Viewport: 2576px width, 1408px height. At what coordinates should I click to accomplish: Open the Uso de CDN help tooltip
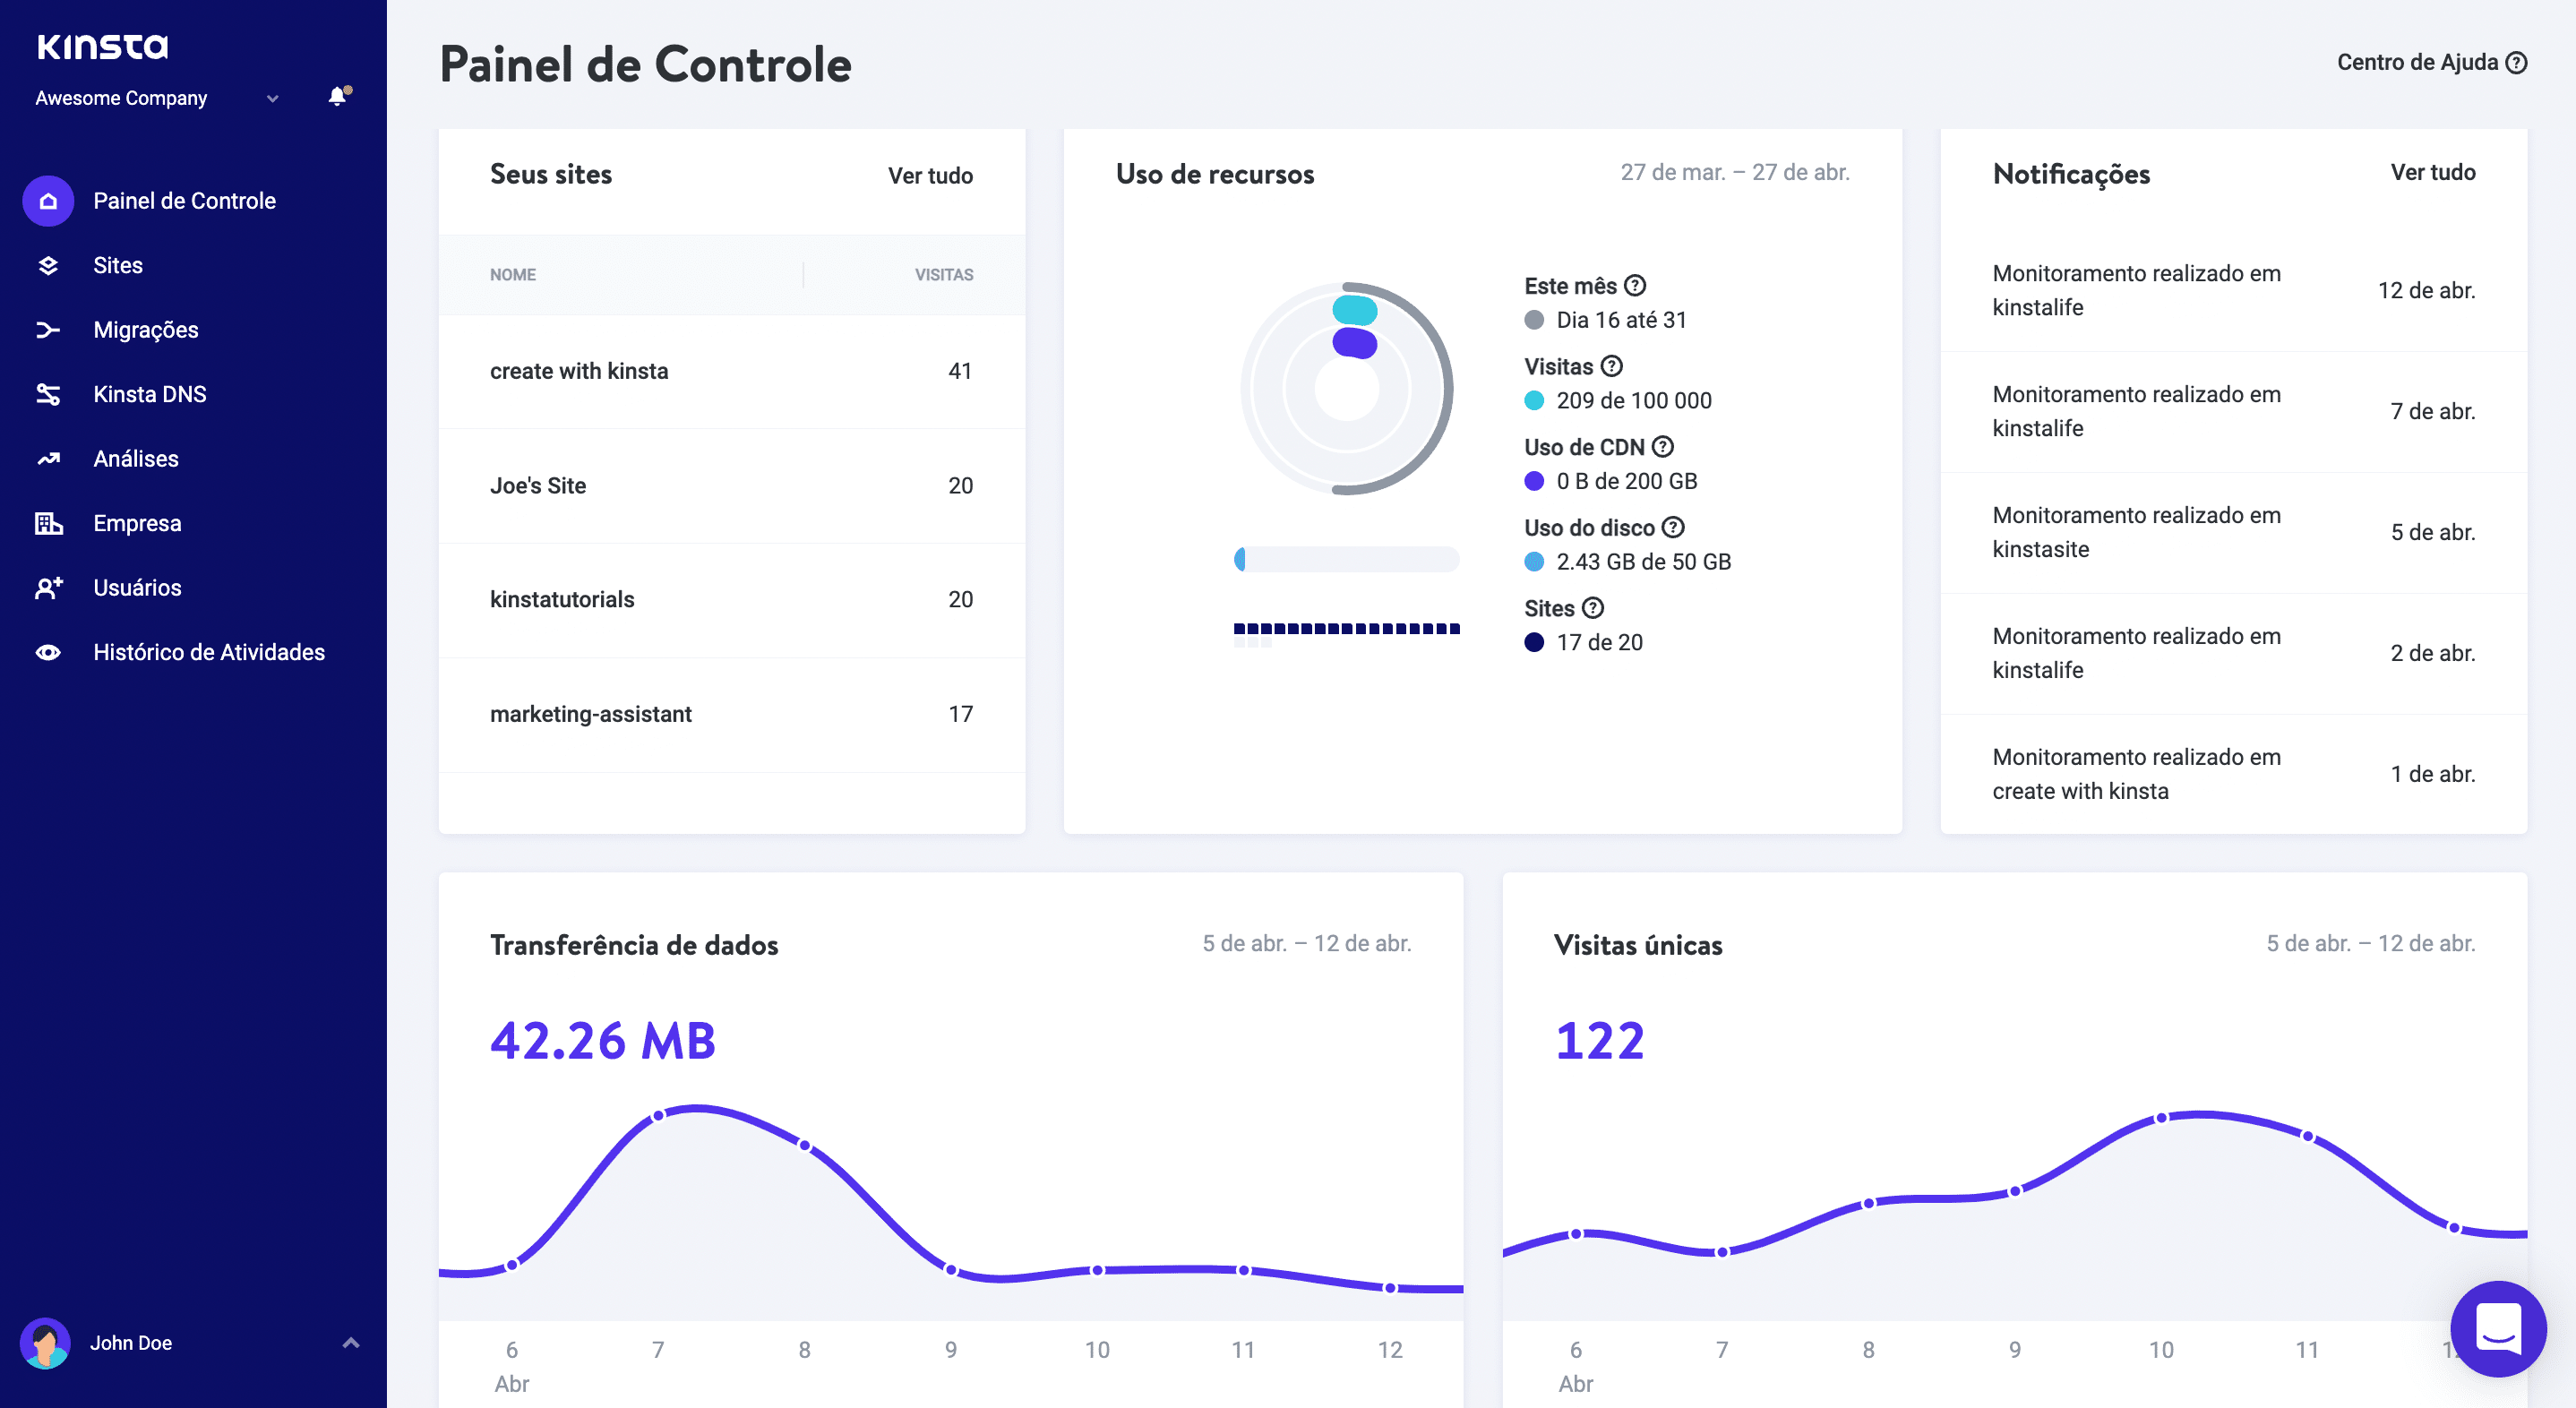coord(1662,447)
